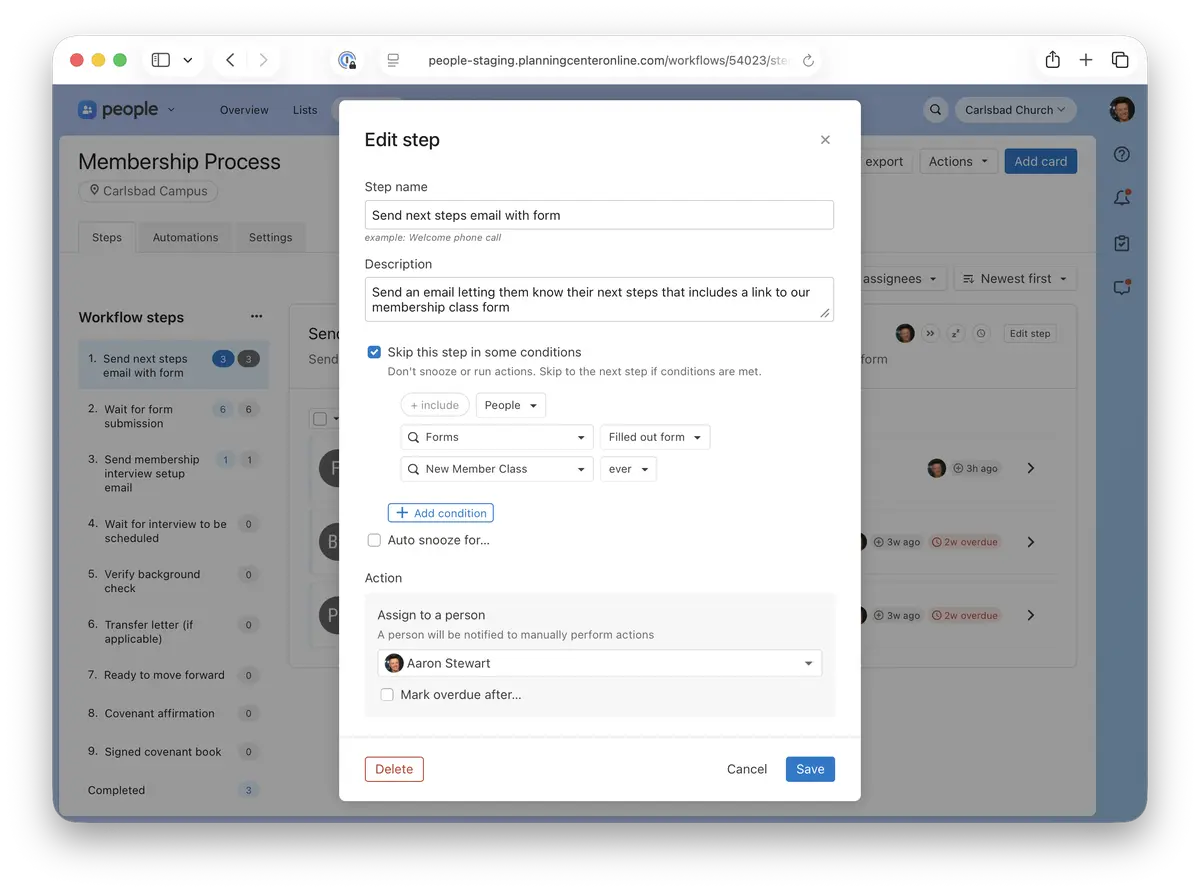Click the skip step double-arrow icon
Image resolution: width=1200 pixels, height=892 pixels.
[x=931, y=333]
